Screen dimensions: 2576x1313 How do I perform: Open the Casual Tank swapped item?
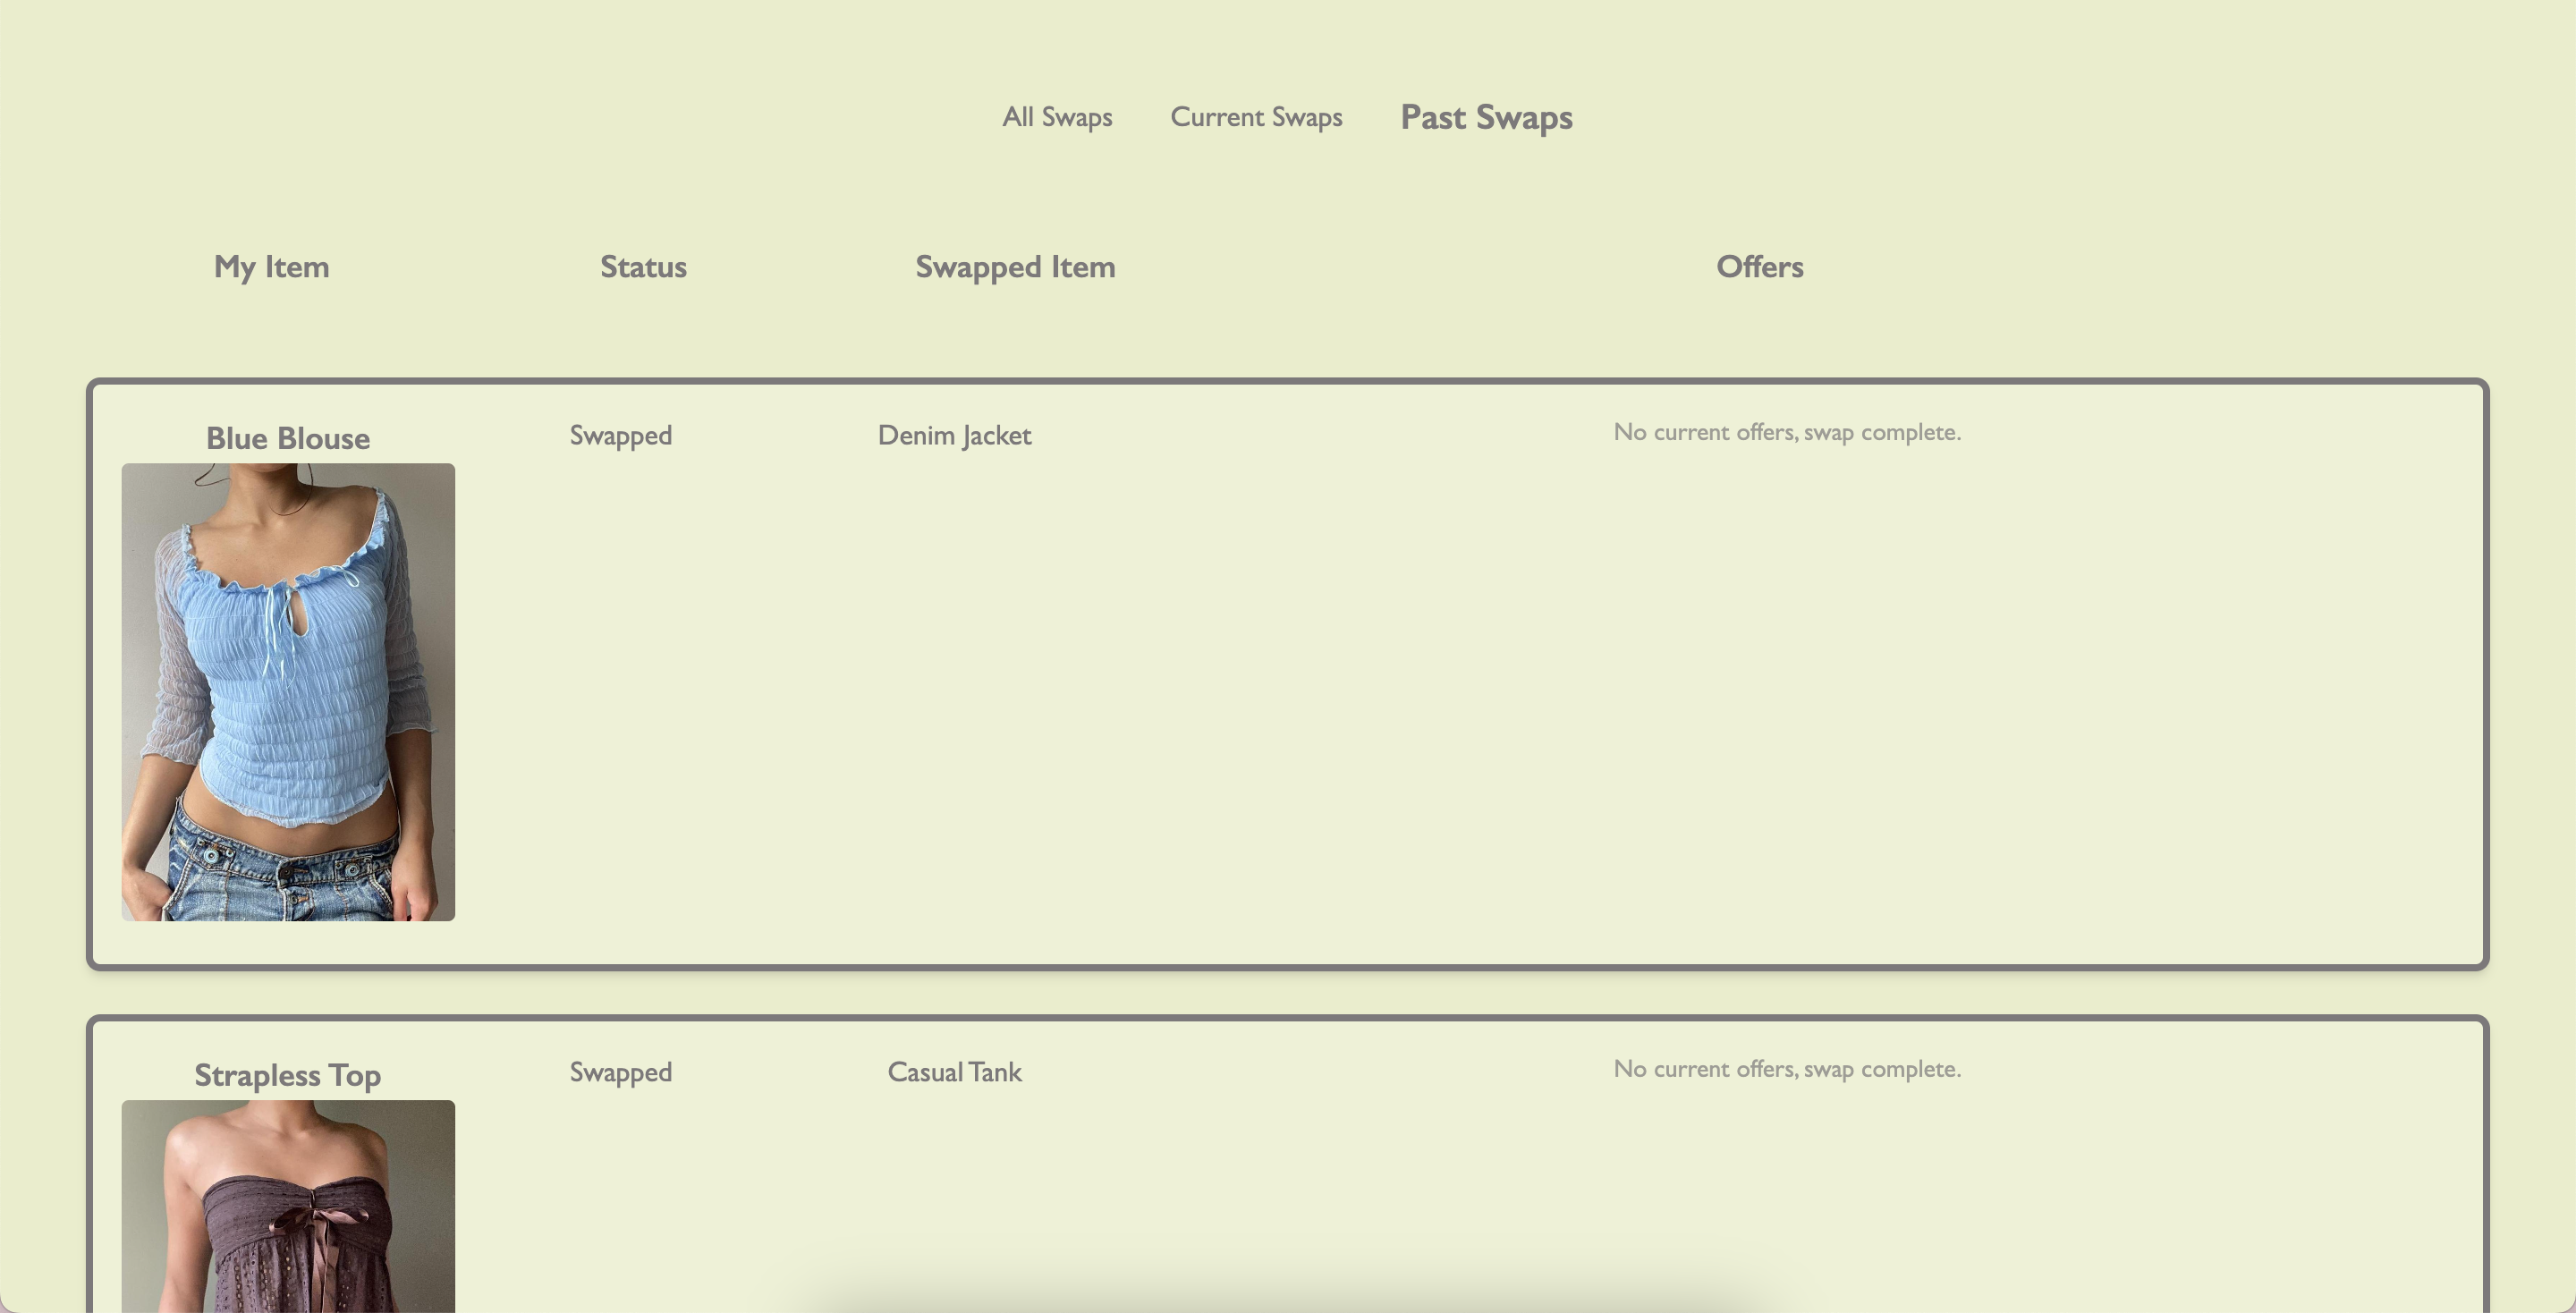954,1072
